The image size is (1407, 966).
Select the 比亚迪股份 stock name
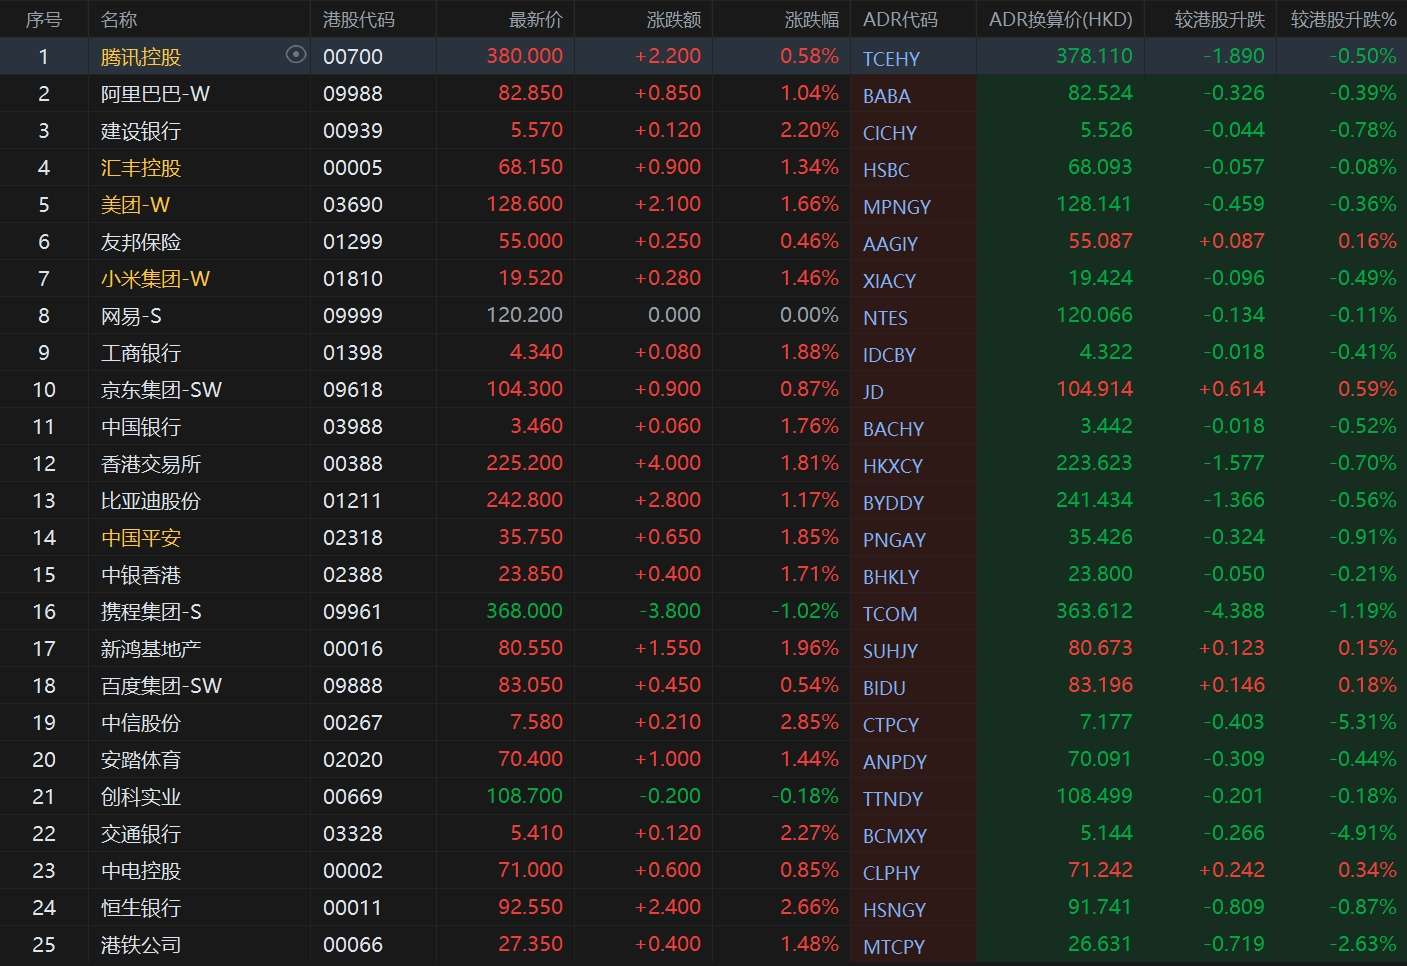(x=151, y=501)
